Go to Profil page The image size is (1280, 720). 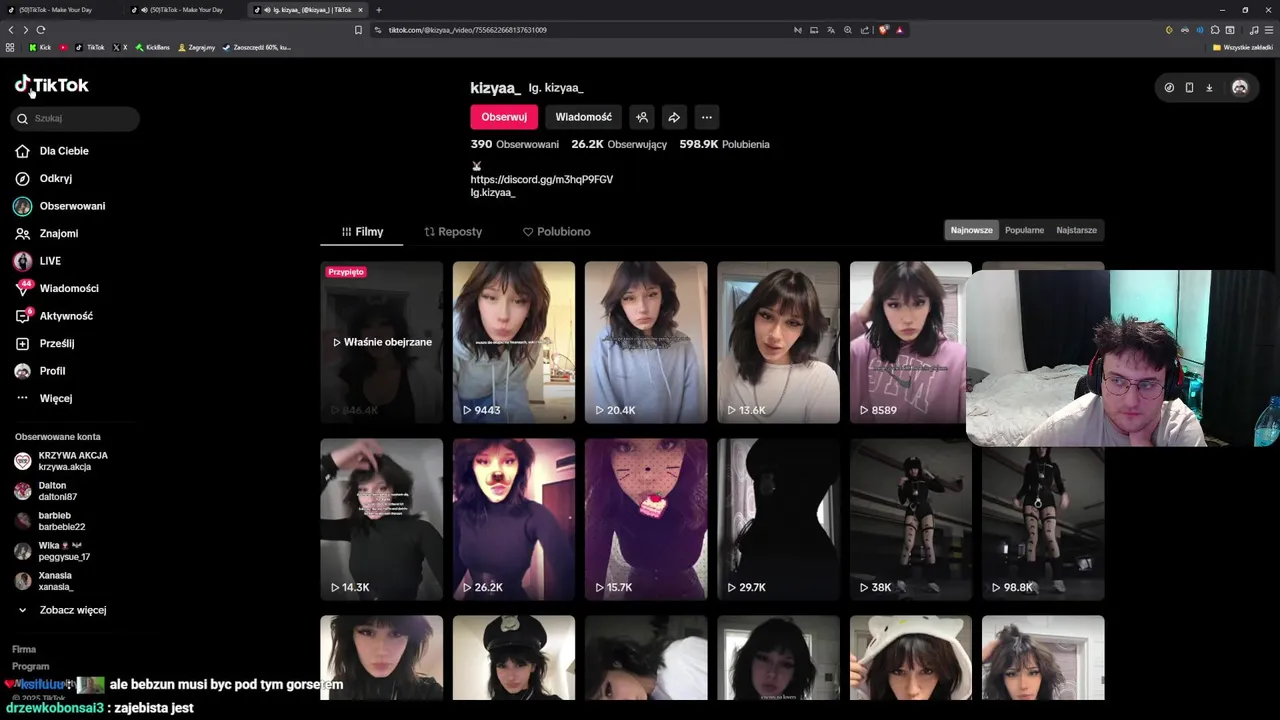point(52,371)
